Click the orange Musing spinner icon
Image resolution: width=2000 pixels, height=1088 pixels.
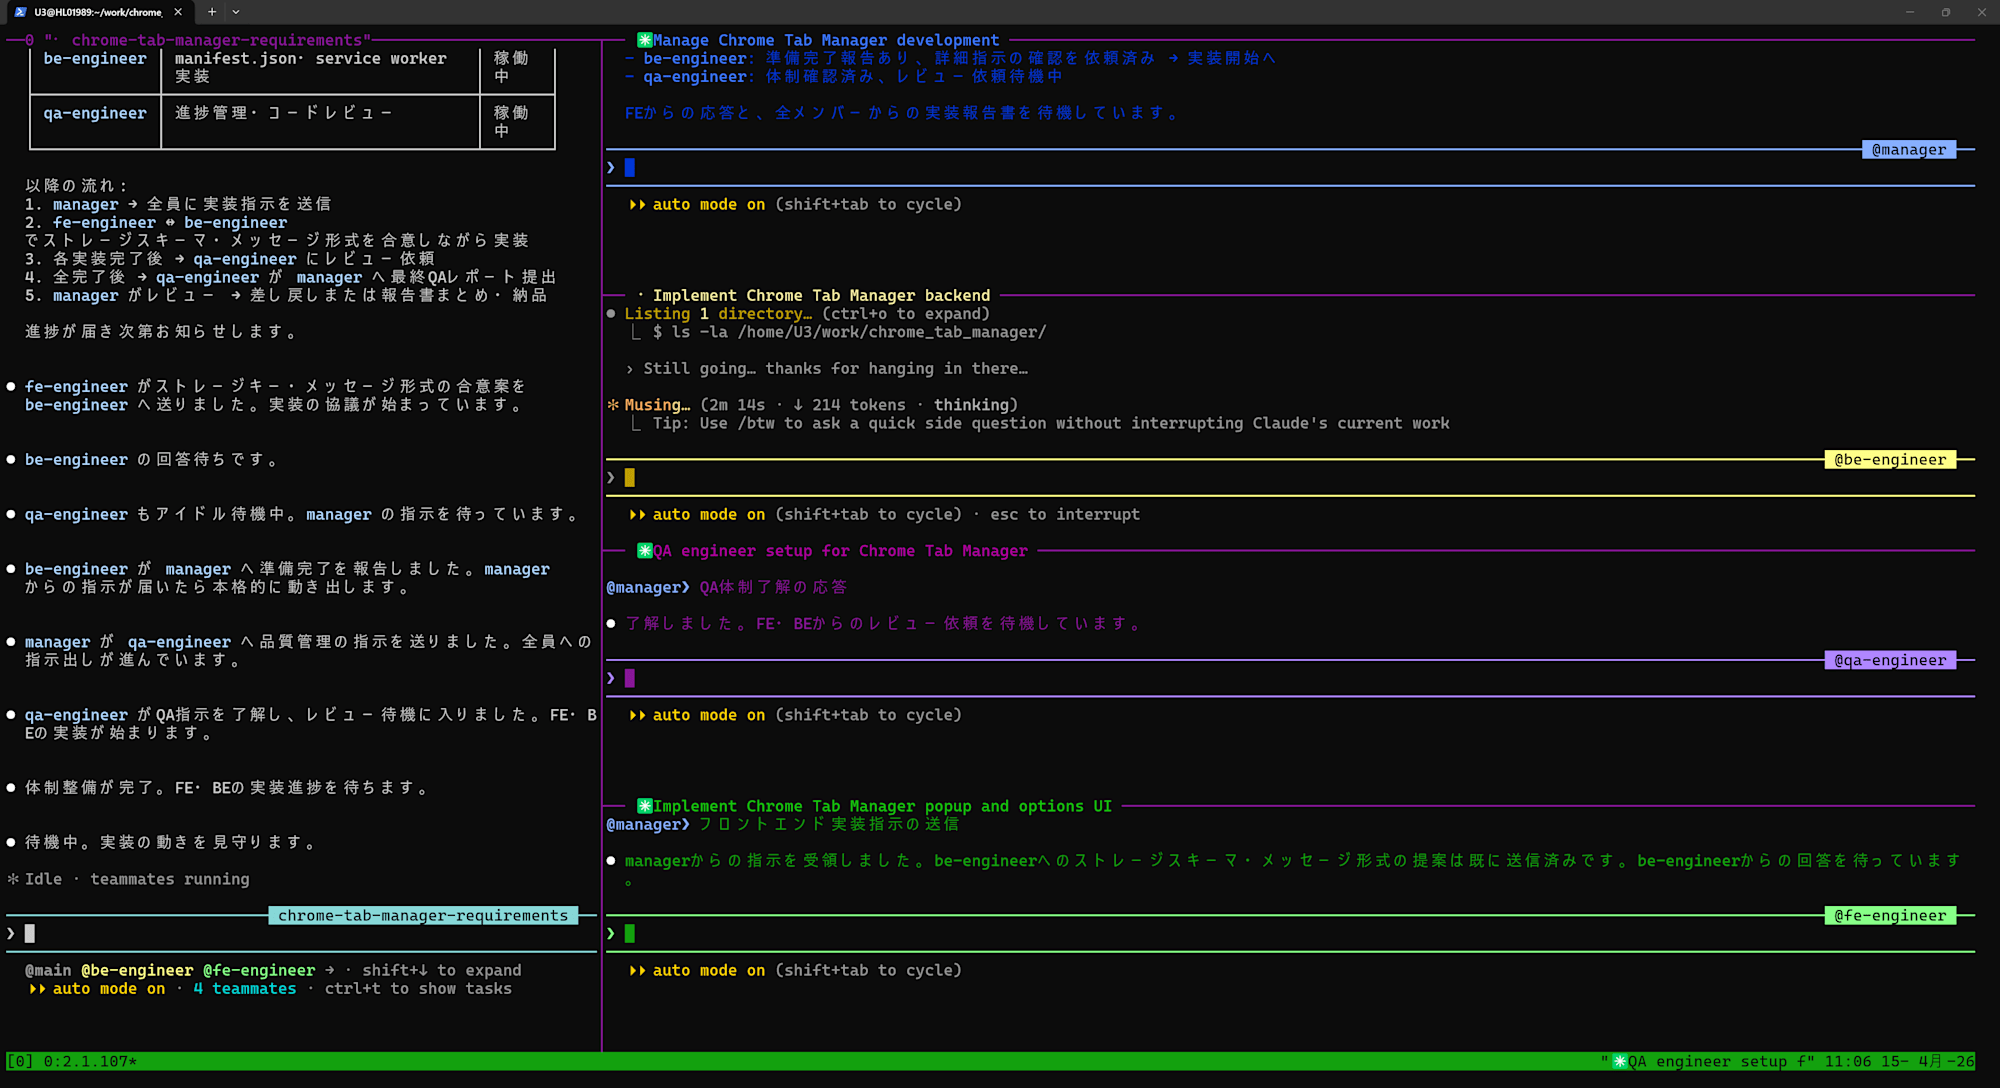[613, 405]
